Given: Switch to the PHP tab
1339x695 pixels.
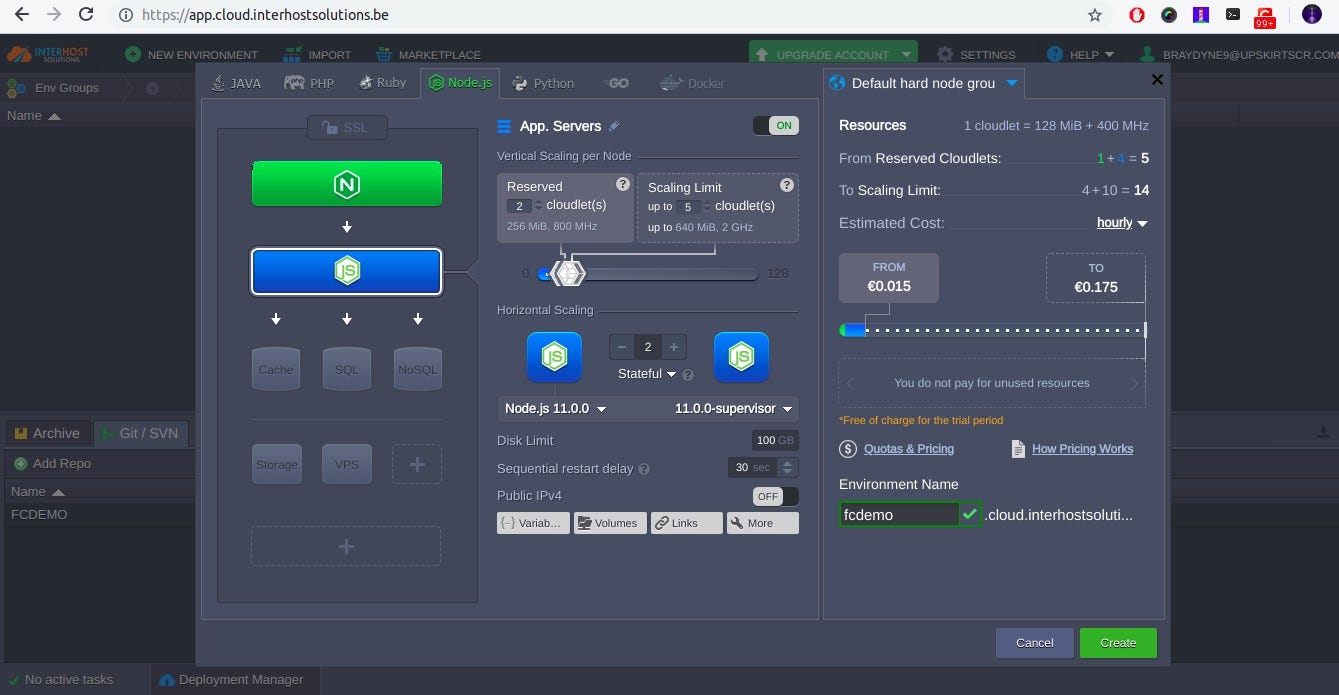Looking at the screenshot, I should (309, 83).
